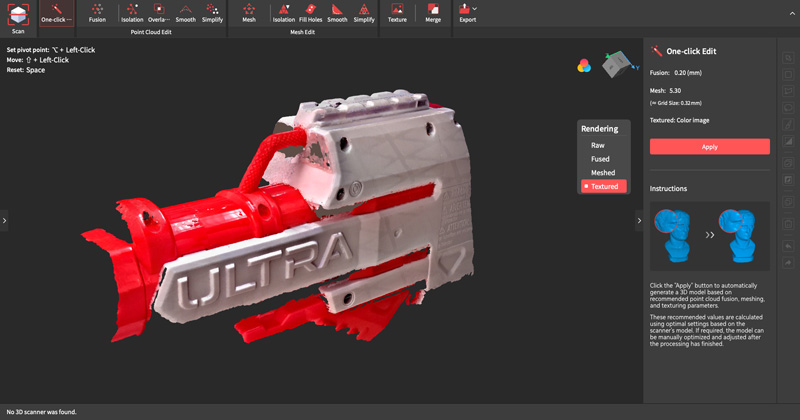
Task: Click the 'No 3D scanner was found' status
Action: pyautogui.click(x=41, y=412)
